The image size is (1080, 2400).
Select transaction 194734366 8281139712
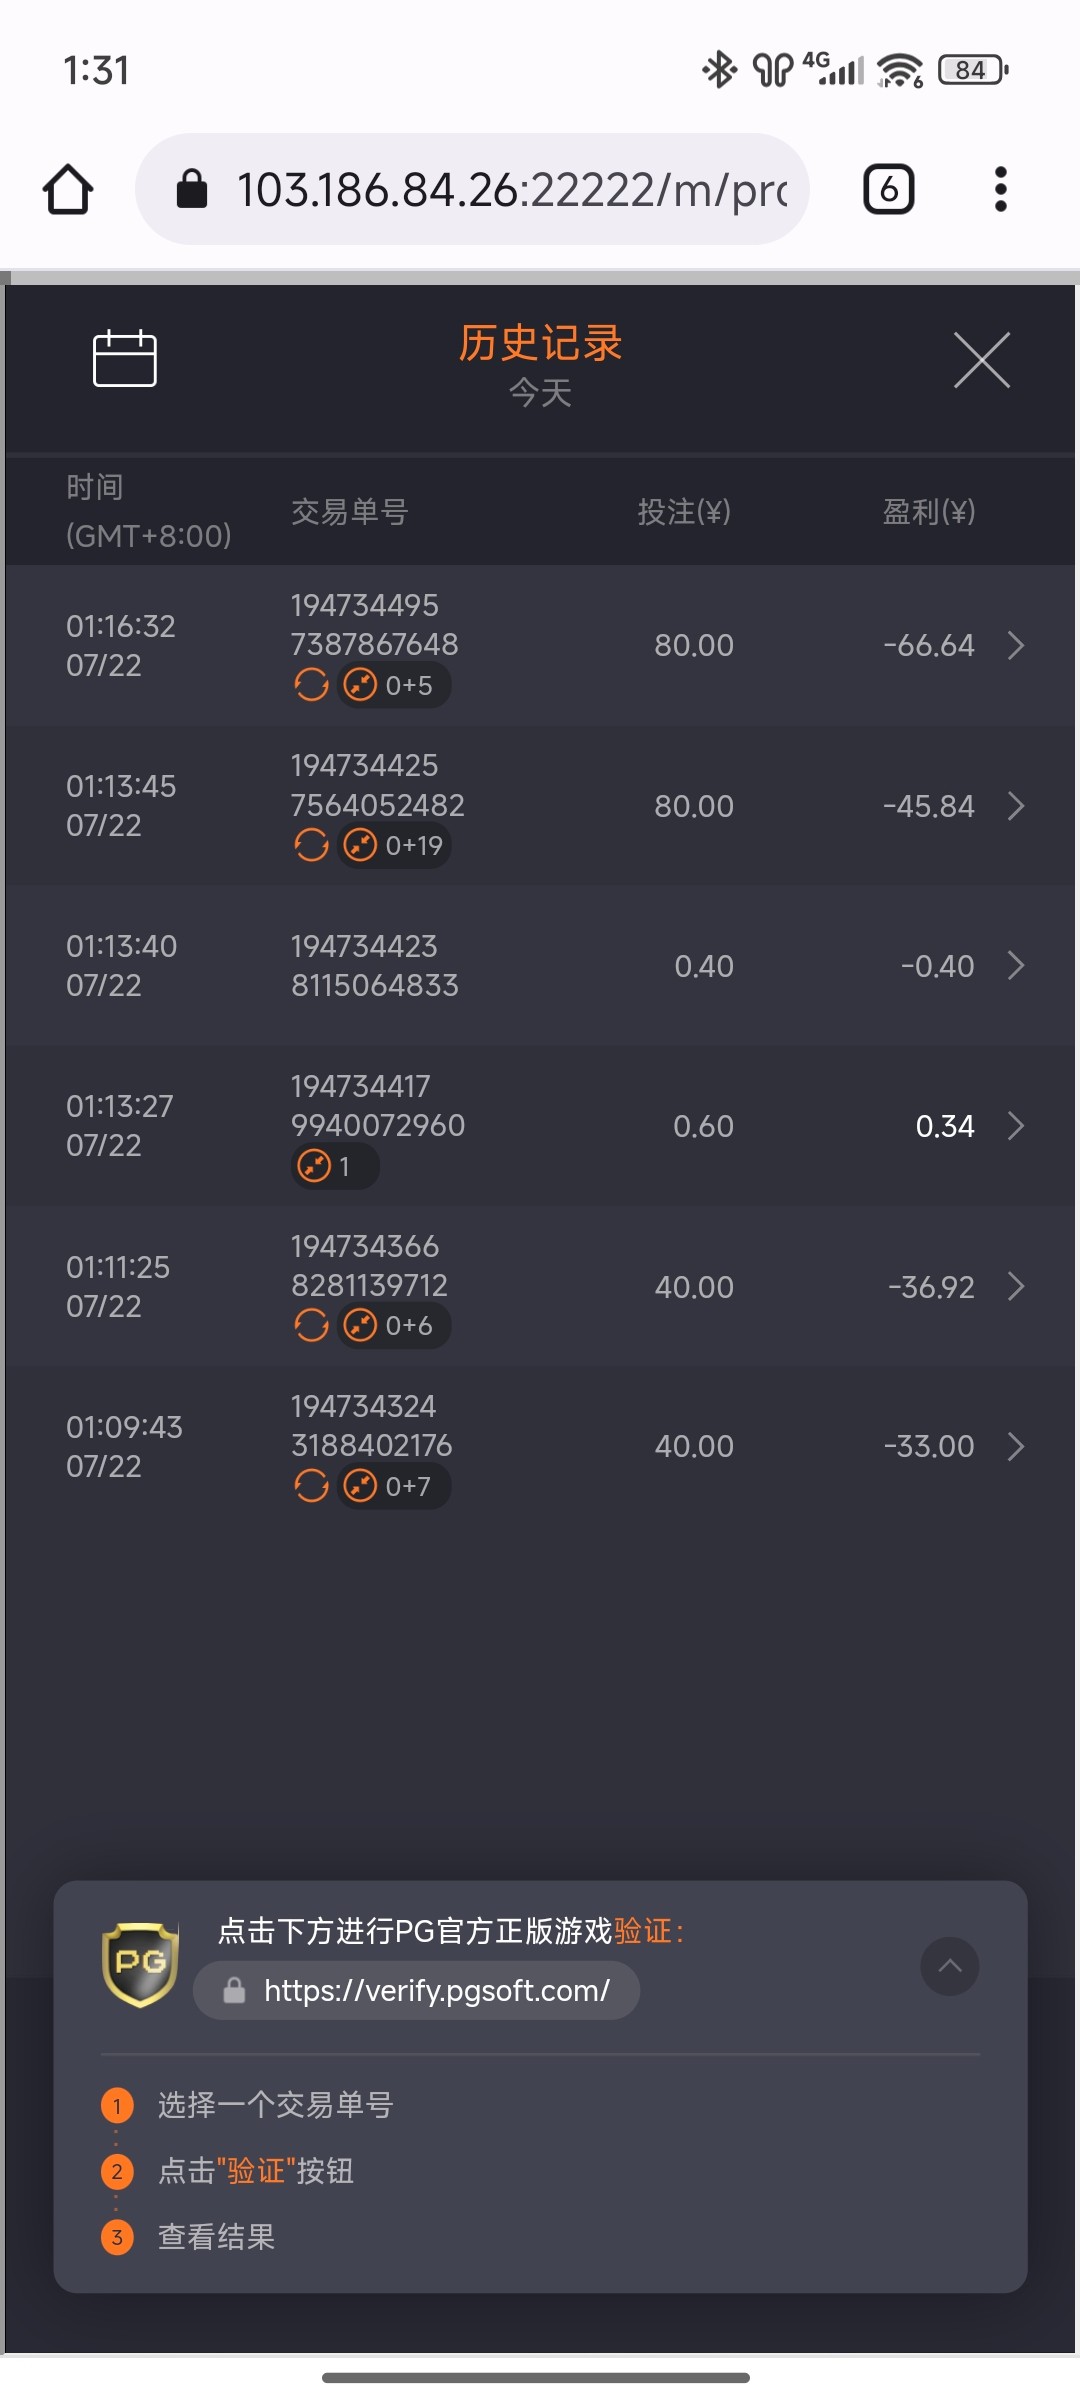click(368, 1266)
